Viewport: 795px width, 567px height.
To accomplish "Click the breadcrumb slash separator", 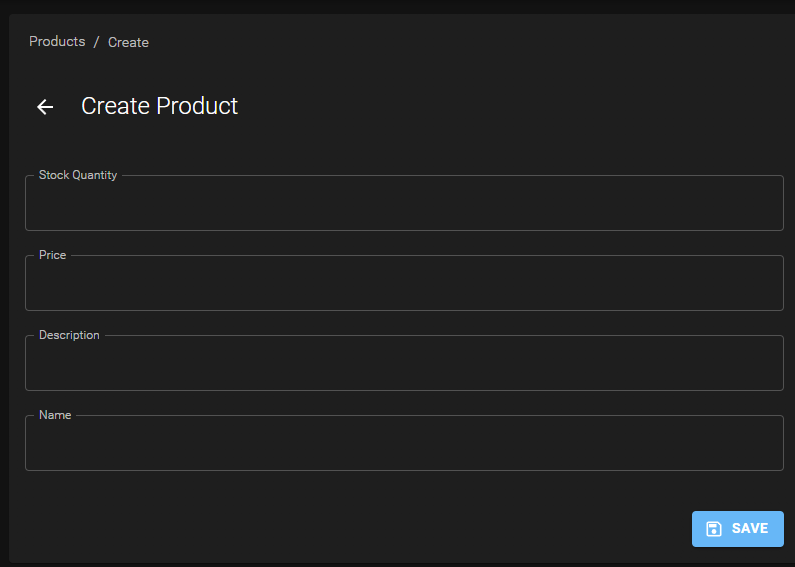I will coord(97,42).
